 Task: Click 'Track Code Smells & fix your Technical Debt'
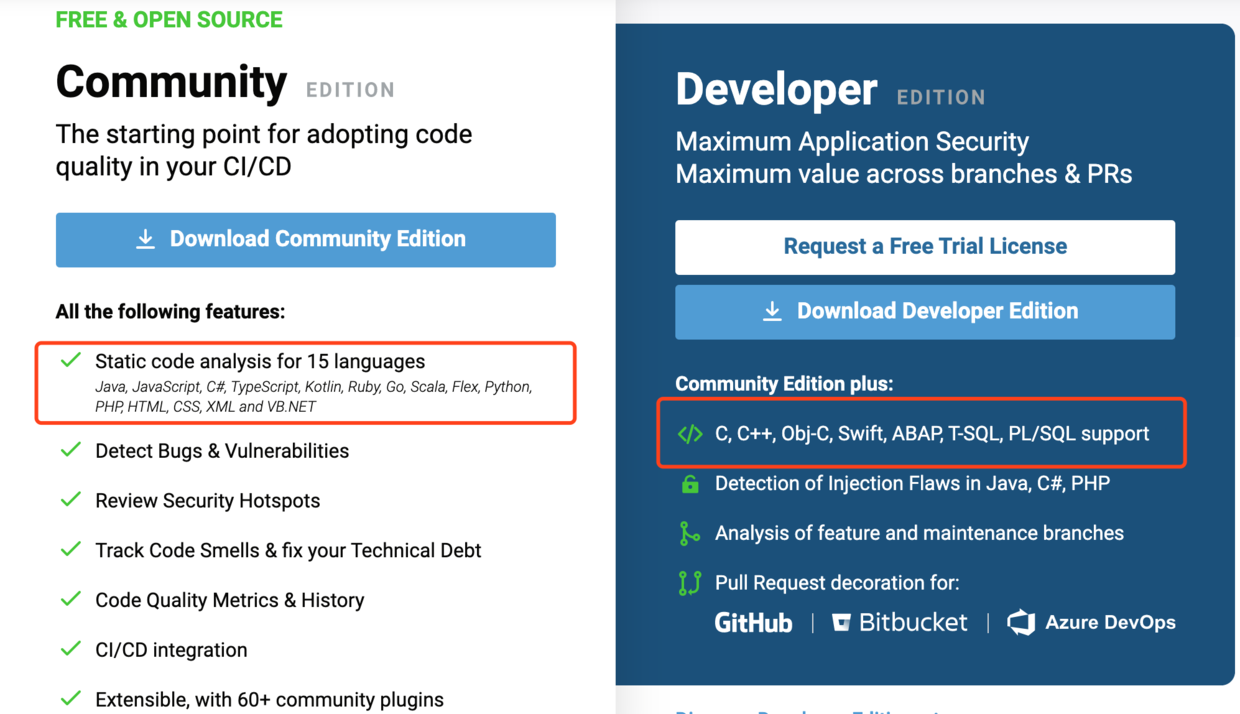(x=288, y=551)
